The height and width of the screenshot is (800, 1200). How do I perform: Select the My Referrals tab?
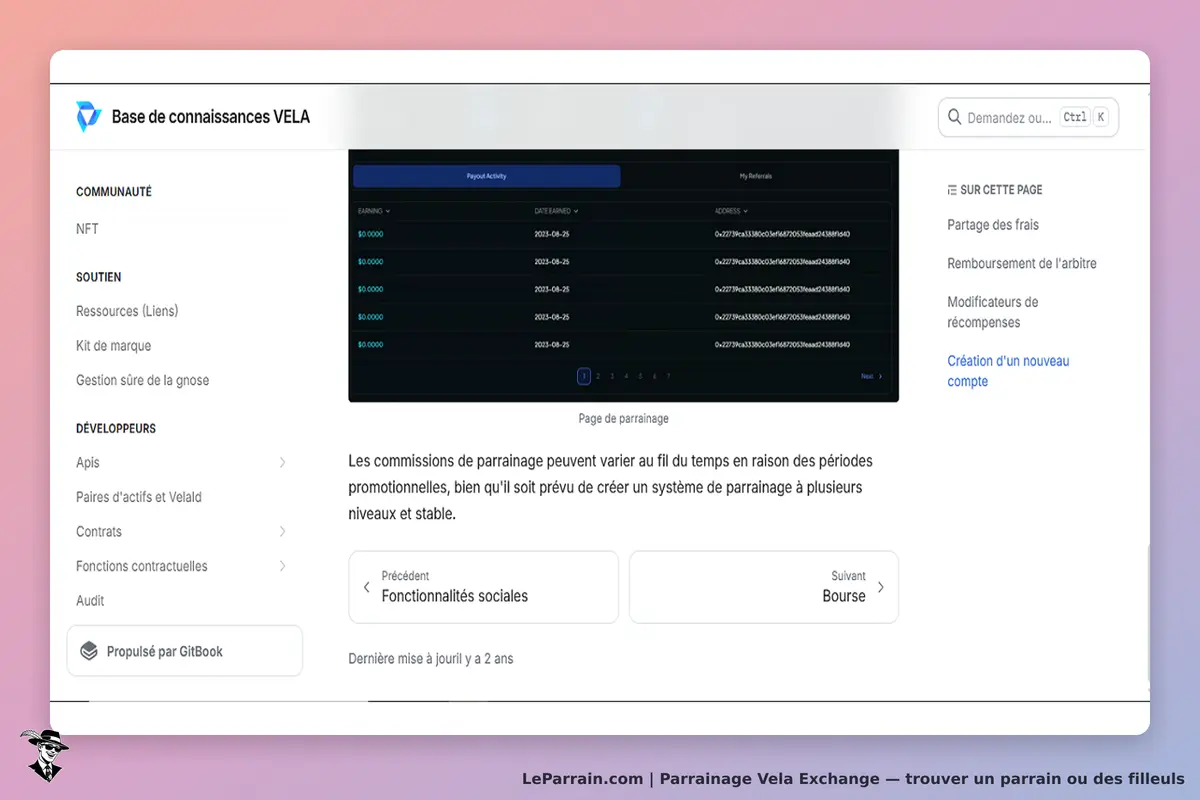click(x=755, y=176)
